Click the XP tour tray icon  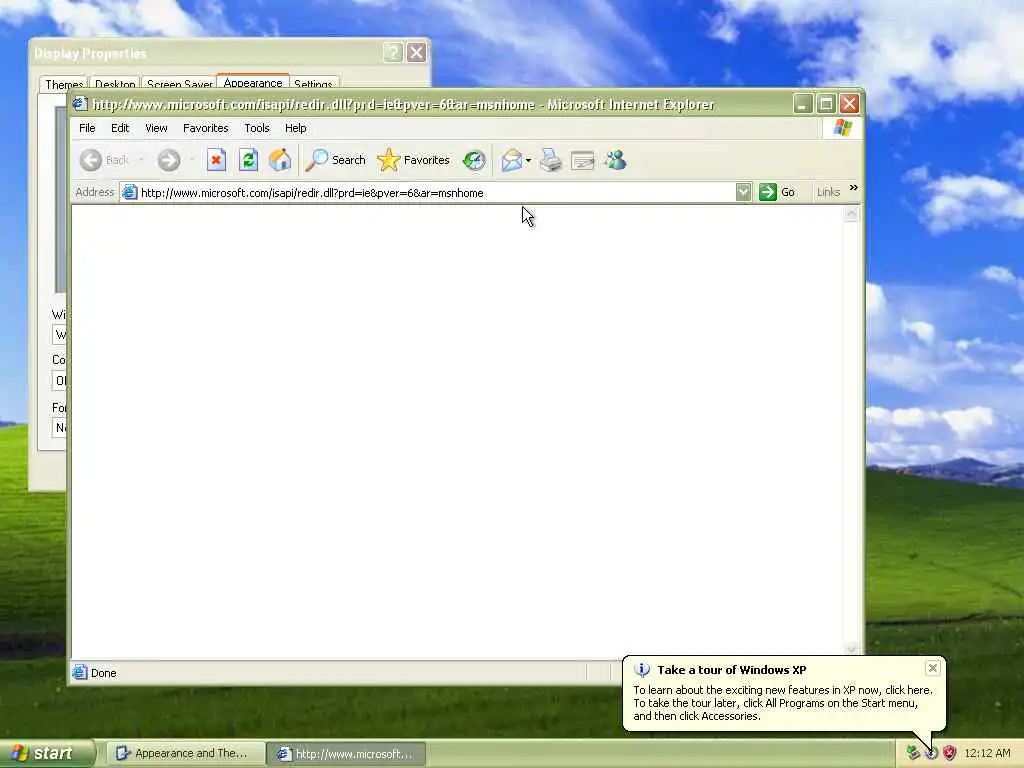931,754
